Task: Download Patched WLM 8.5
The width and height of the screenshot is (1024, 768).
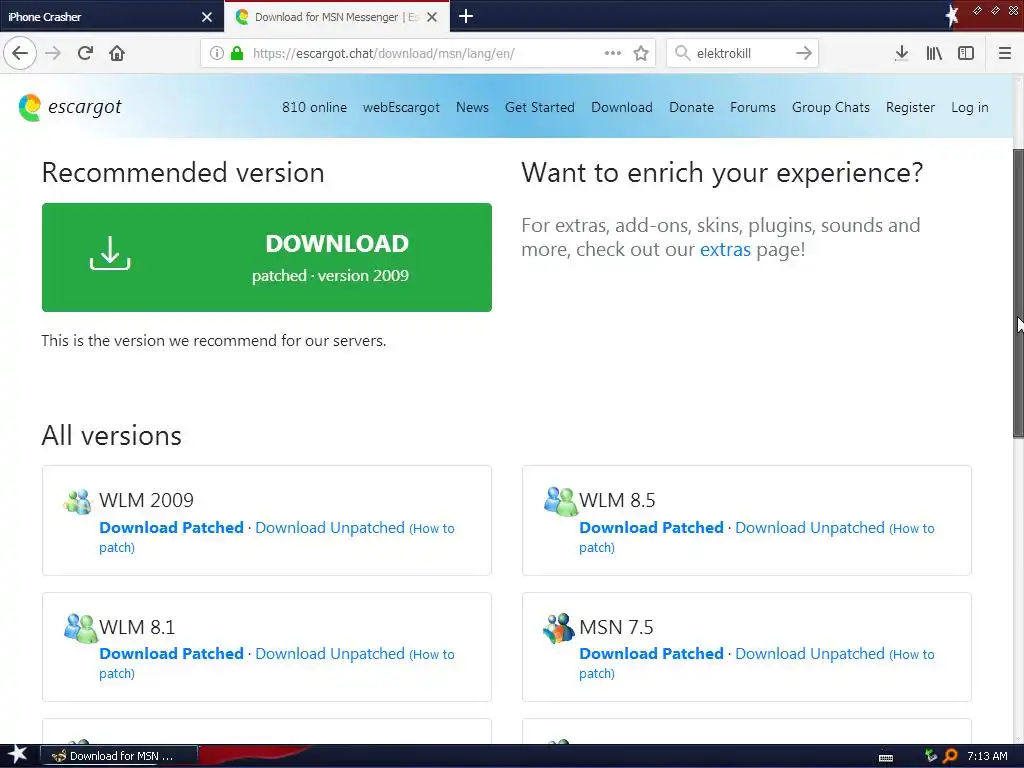Action: point(651,528)
